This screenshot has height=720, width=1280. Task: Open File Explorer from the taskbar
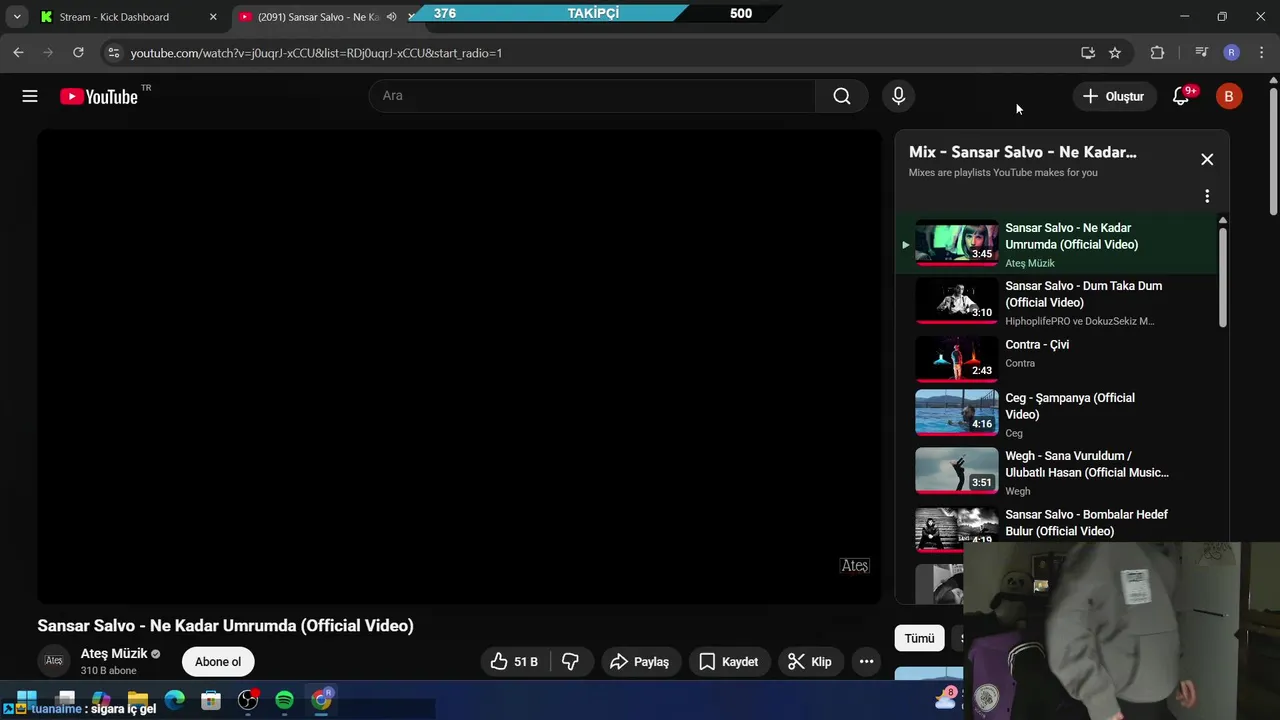(138, 699)
